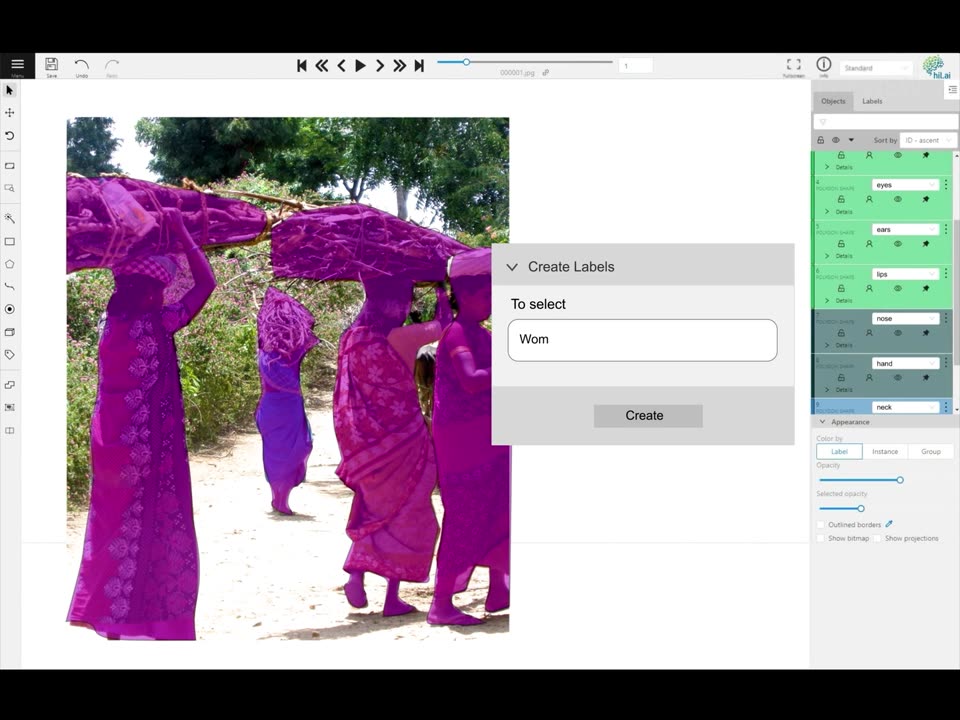Open the Info icon in header

pyautogui.click(x=823, y=64)
